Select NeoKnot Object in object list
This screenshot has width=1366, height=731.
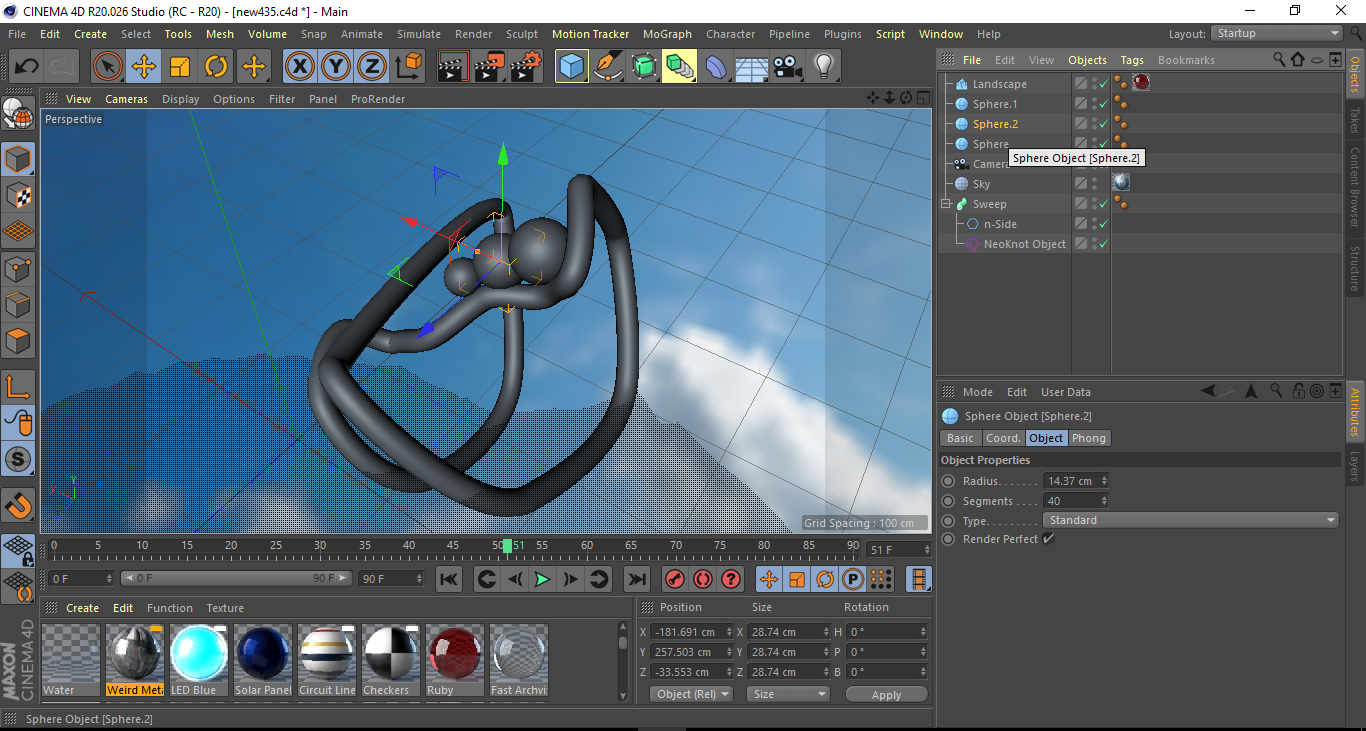click(1024, 244)
